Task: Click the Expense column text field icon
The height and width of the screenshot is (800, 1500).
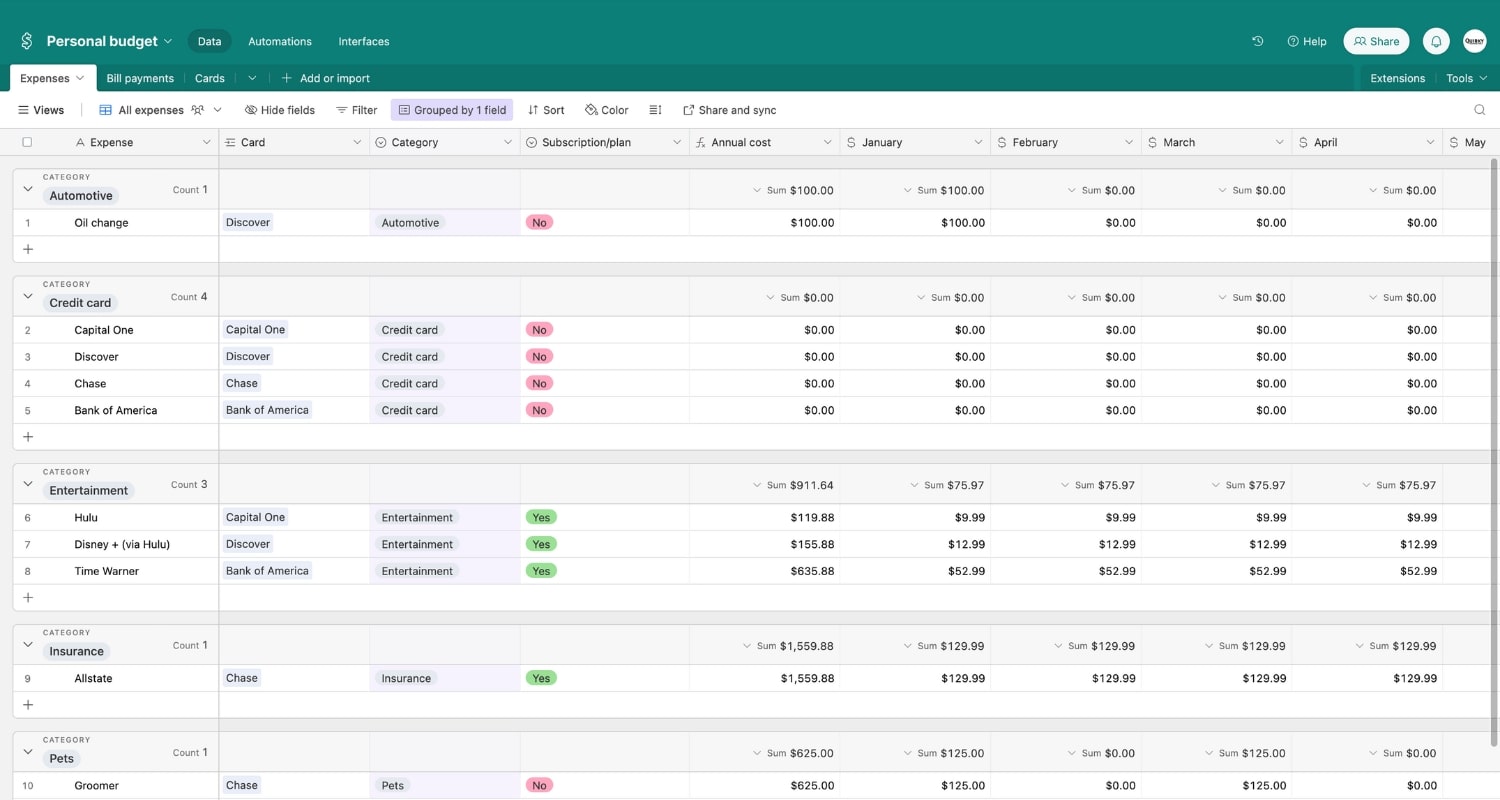Action: (80, 142)
